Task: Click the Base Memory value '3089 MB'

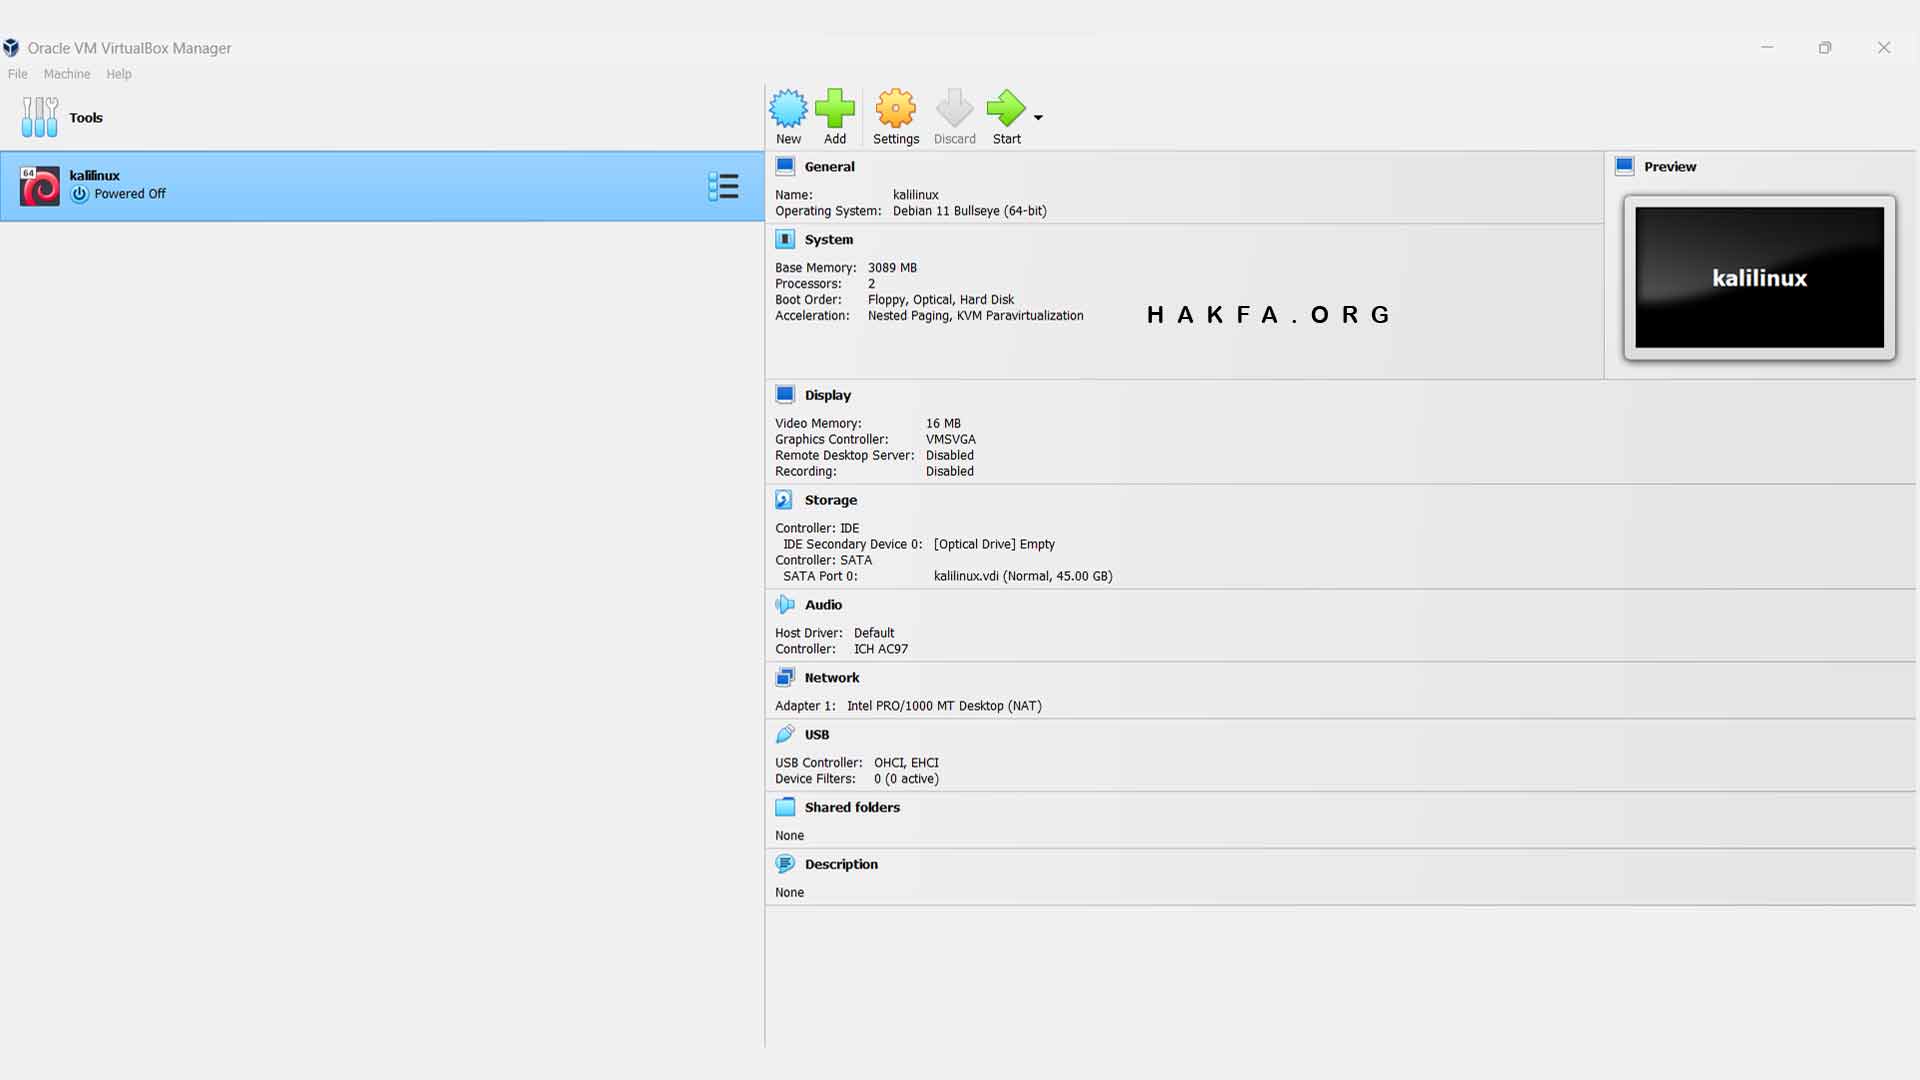Action: pos(892,268)
